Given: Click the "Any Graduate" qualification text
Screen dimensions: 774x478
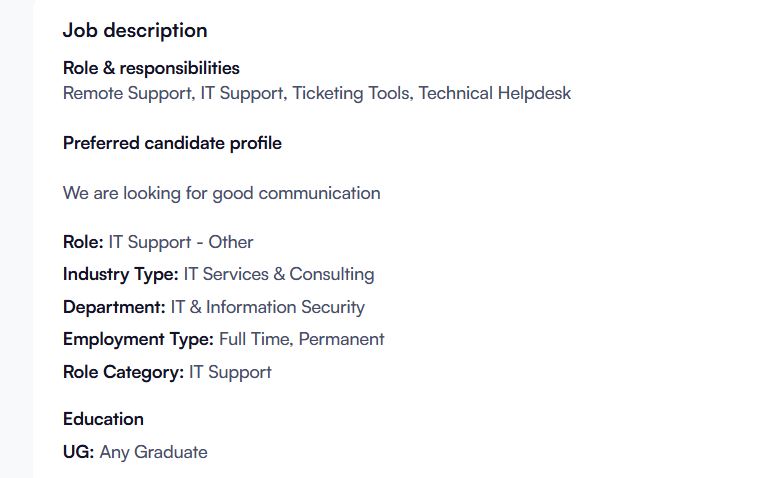Looking at the screenshot, I should 153,452.
